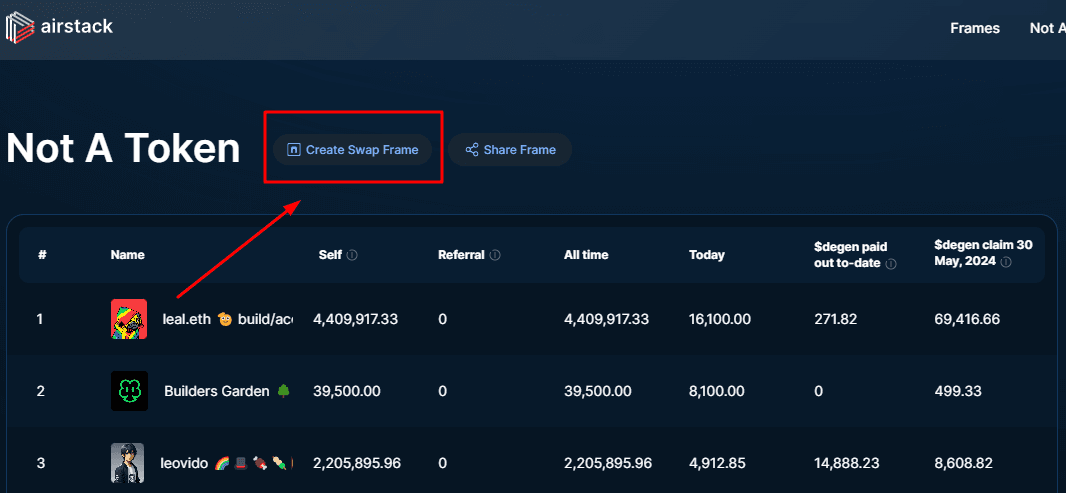Click the Create Swap Frame button

pyautogui.click(x=353, y=150)
